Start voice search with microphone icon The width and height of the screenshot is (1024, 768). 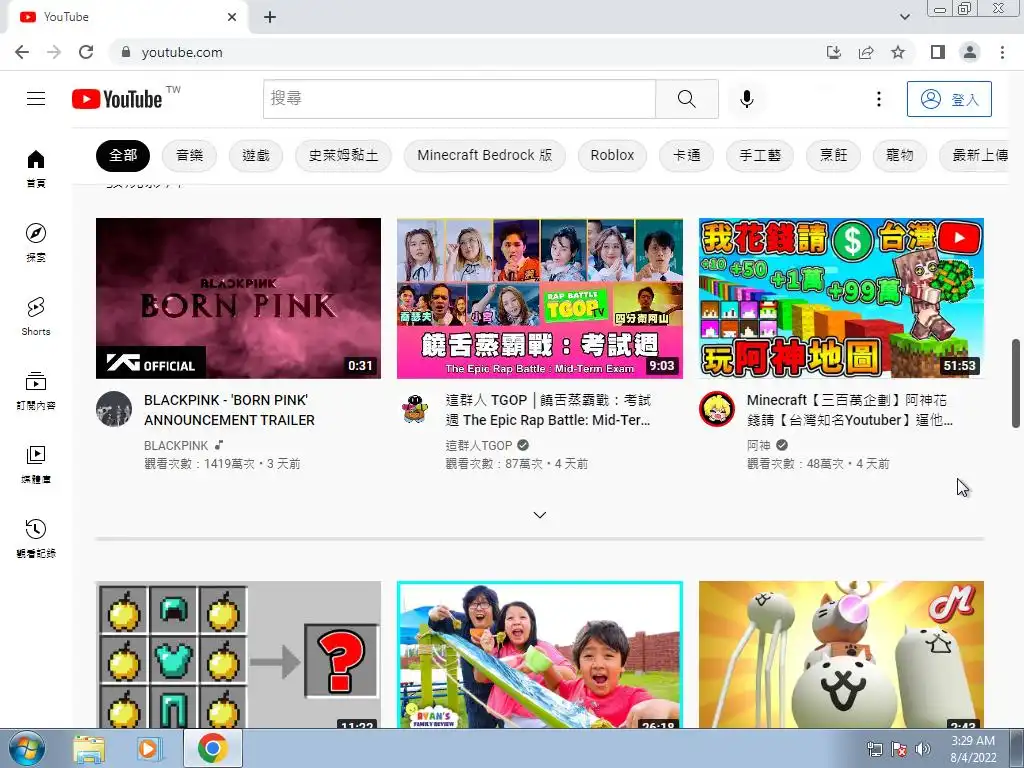coord(746,99)
